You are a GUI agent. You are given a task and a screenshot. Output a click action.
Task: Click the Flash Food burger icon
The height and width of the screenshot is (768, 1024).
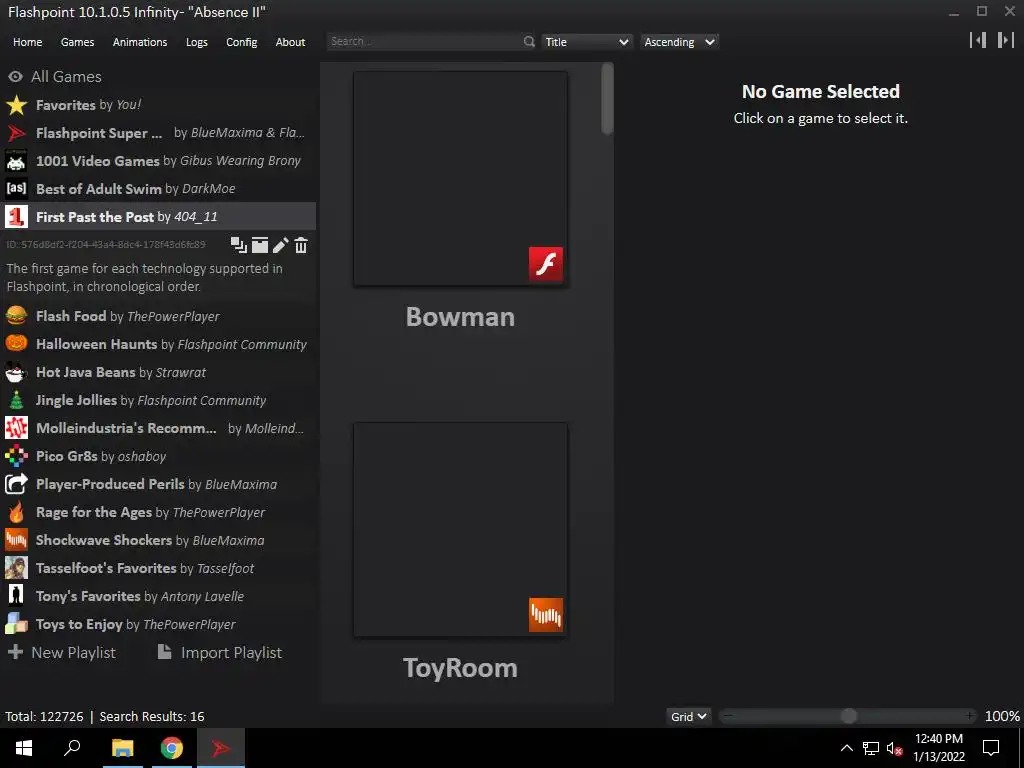tap(16, 316)
